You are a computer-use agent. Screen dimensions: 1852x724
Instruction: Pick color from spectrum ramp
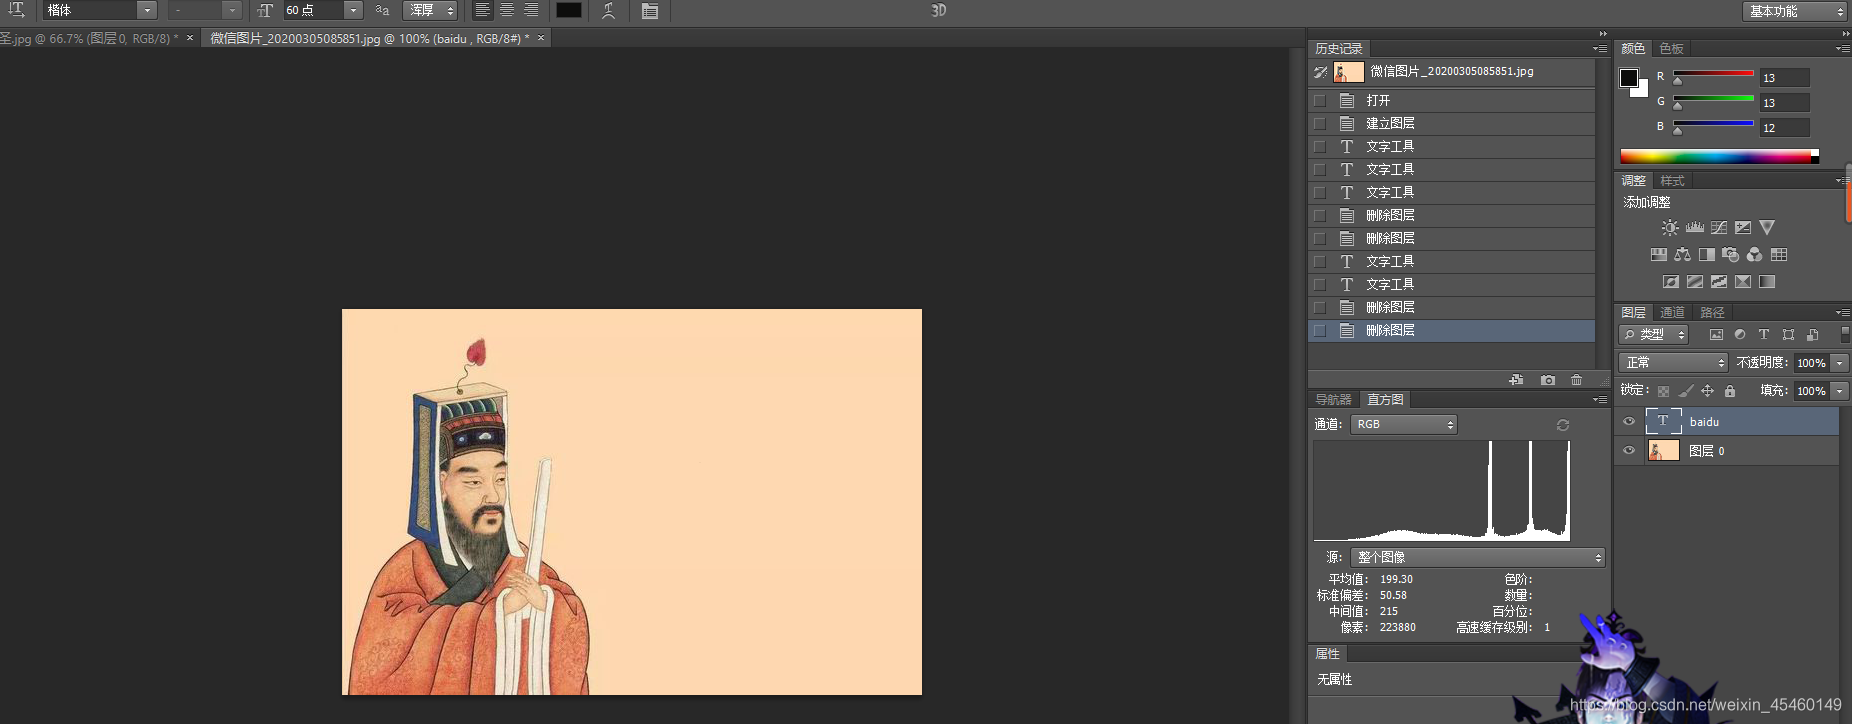[1719, 156]
